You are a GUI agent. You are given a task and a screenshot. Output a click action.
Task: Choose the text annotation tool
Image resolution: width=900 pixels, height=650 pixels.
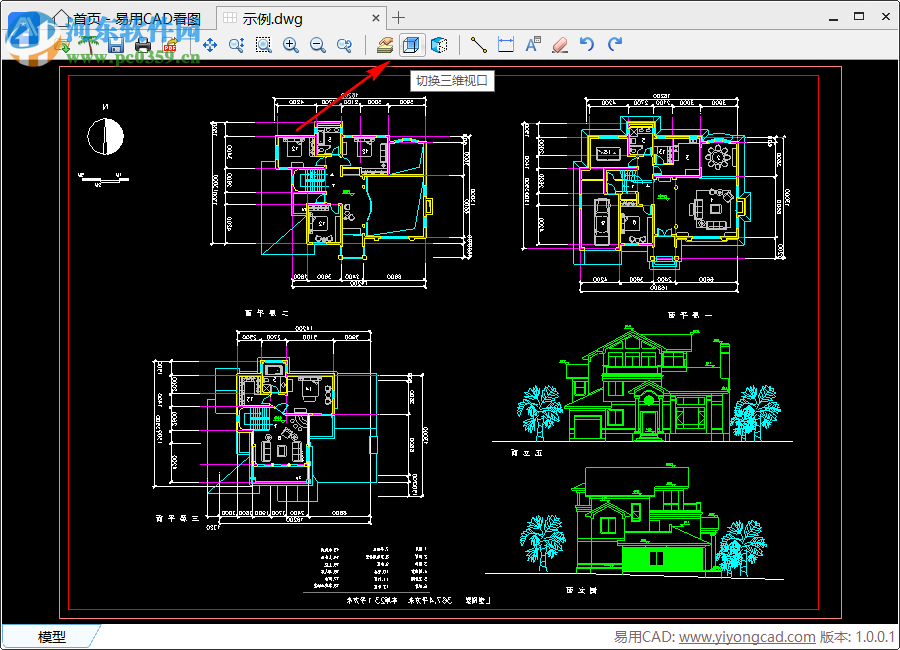pyautogui.click(x=533, y=45)
